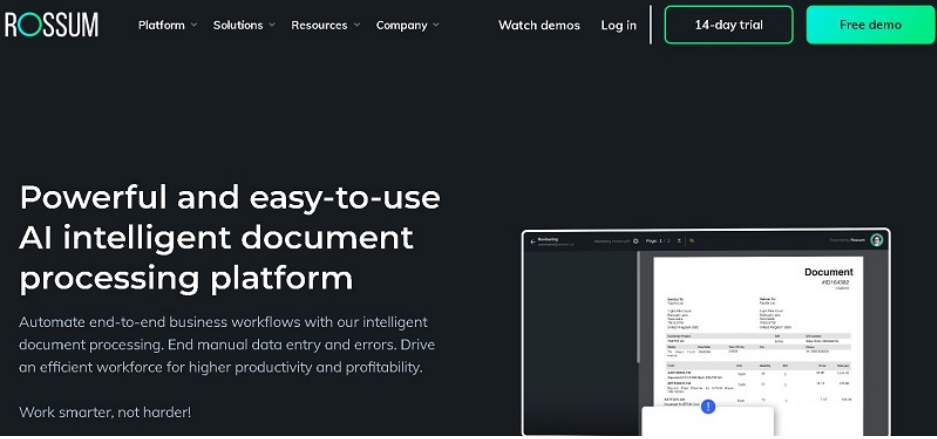Expand the chevron next to Company
This screenshot has width=937, height=439.
point(436,25)
